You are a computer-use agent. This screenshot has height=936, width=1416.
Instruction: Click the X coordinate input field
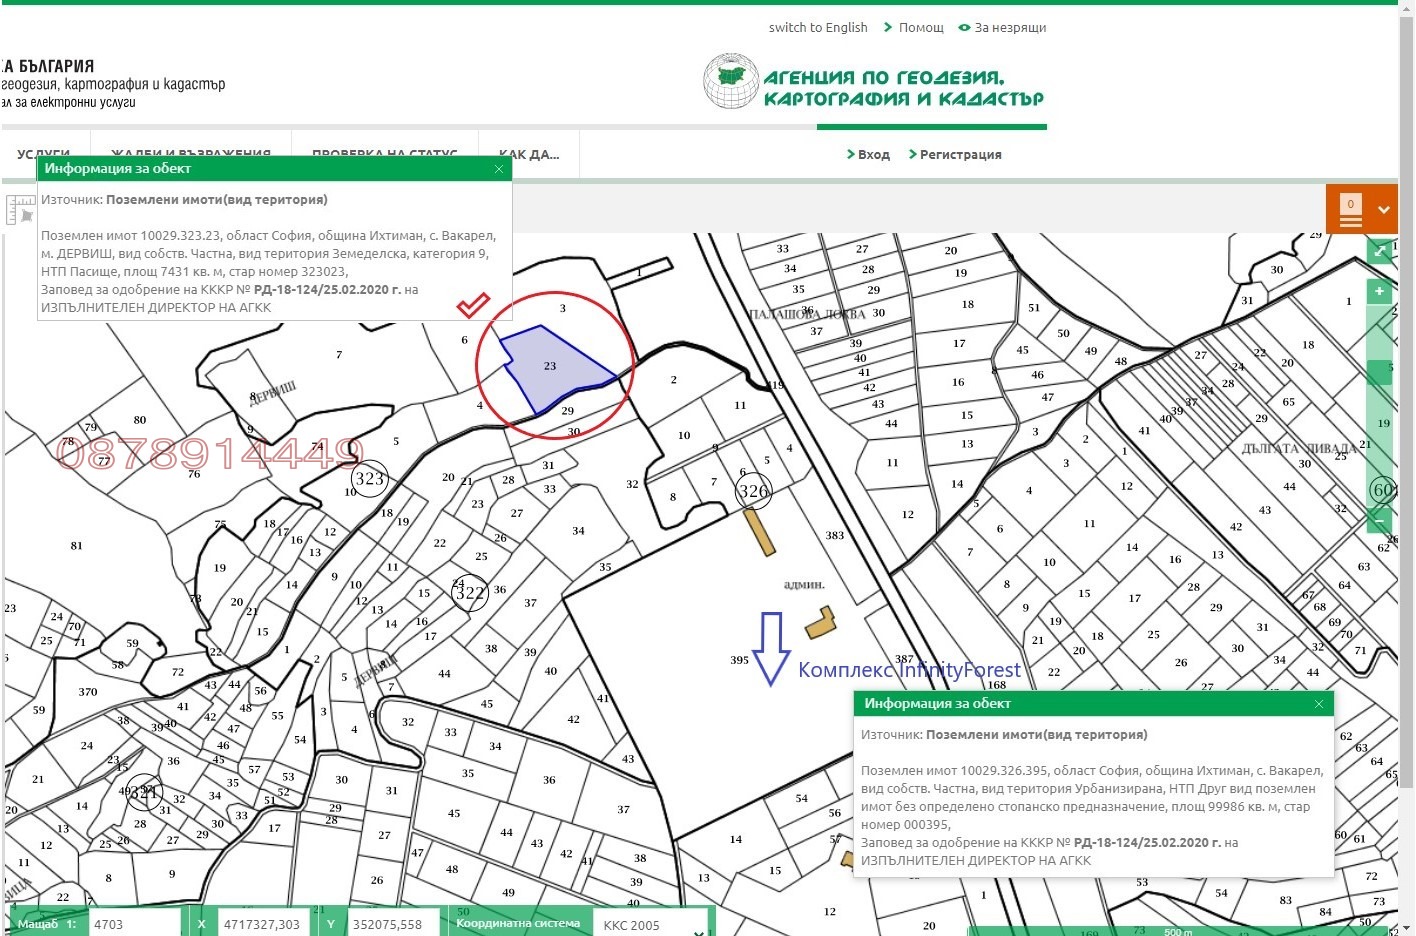(263, 924)
